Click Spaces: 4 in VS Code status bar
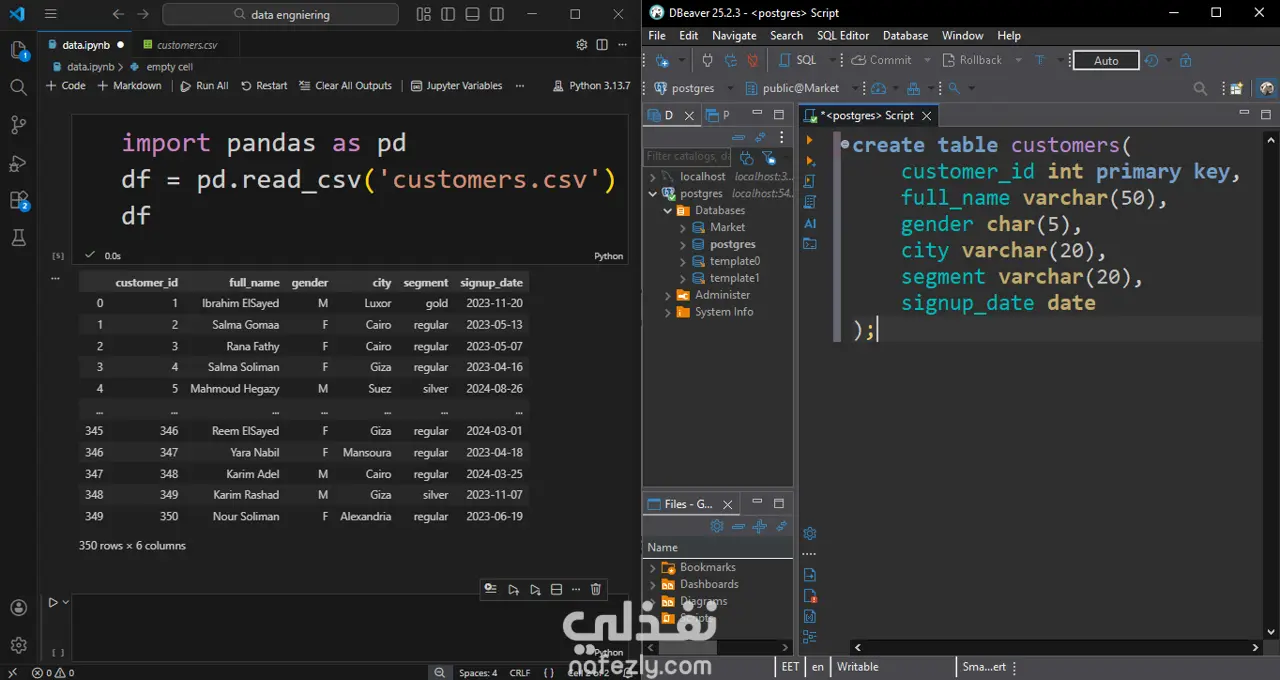 478,672
